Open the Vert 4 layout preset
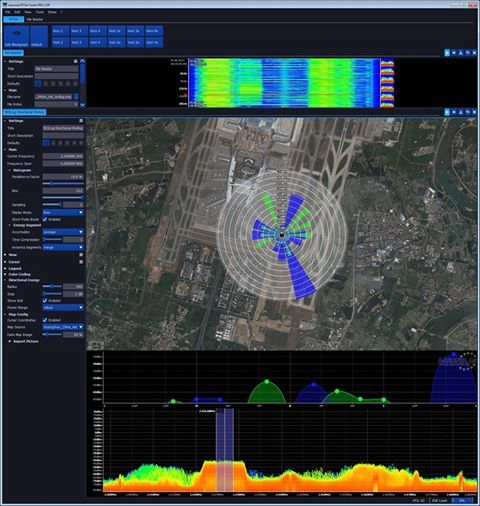 tap(98, 42)
